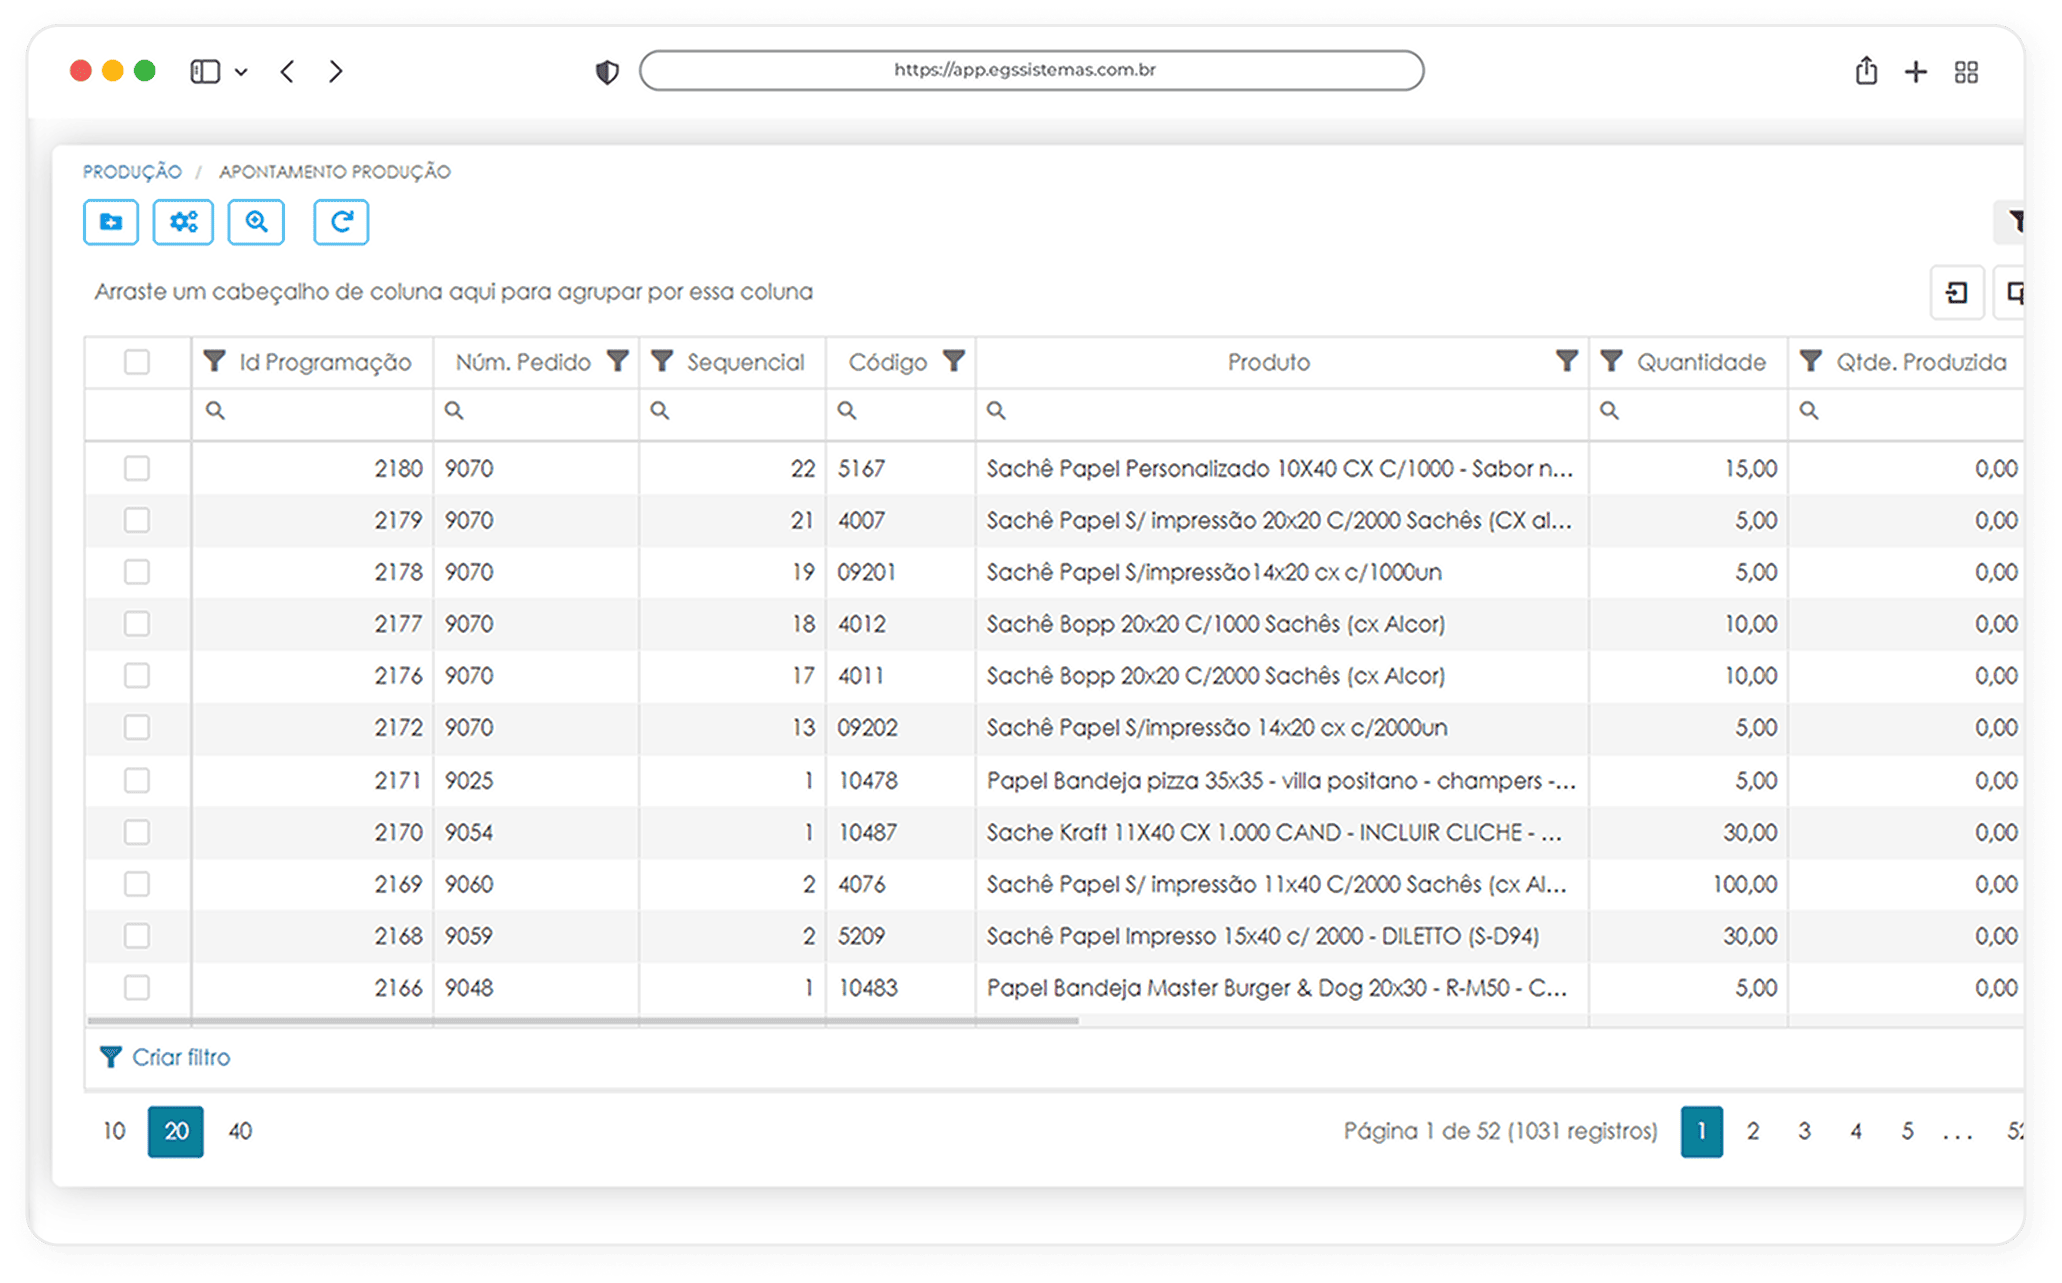
Task: Tick checkbox for row 2170
Action: tap(137, 832)
